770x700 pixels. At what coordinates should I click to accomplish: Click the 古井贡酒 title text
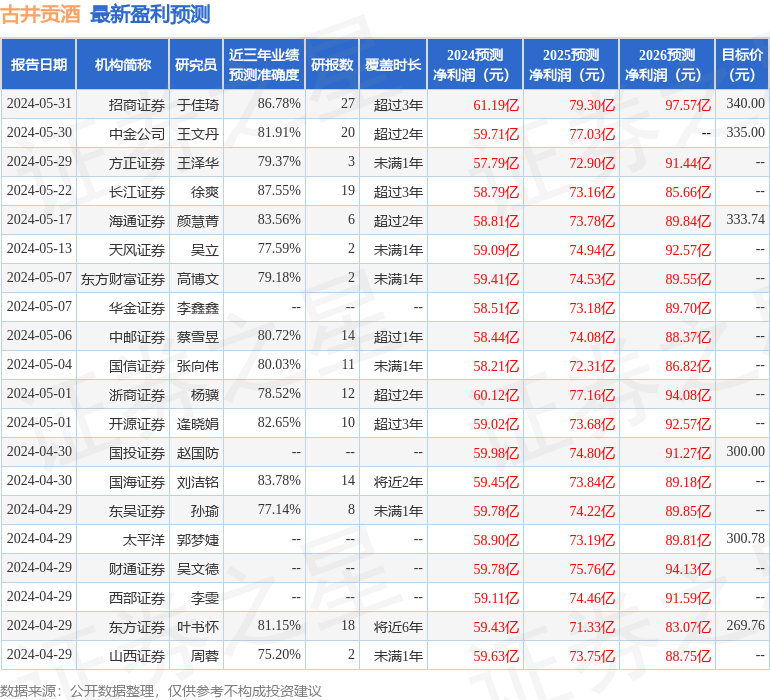[40, 14]
